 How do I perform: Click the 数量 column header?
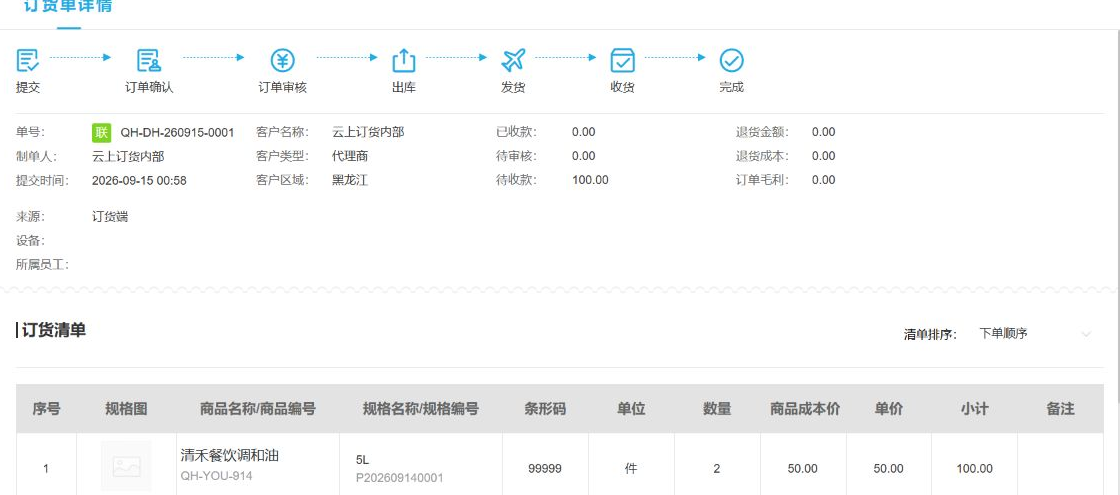tap(717, 409)
